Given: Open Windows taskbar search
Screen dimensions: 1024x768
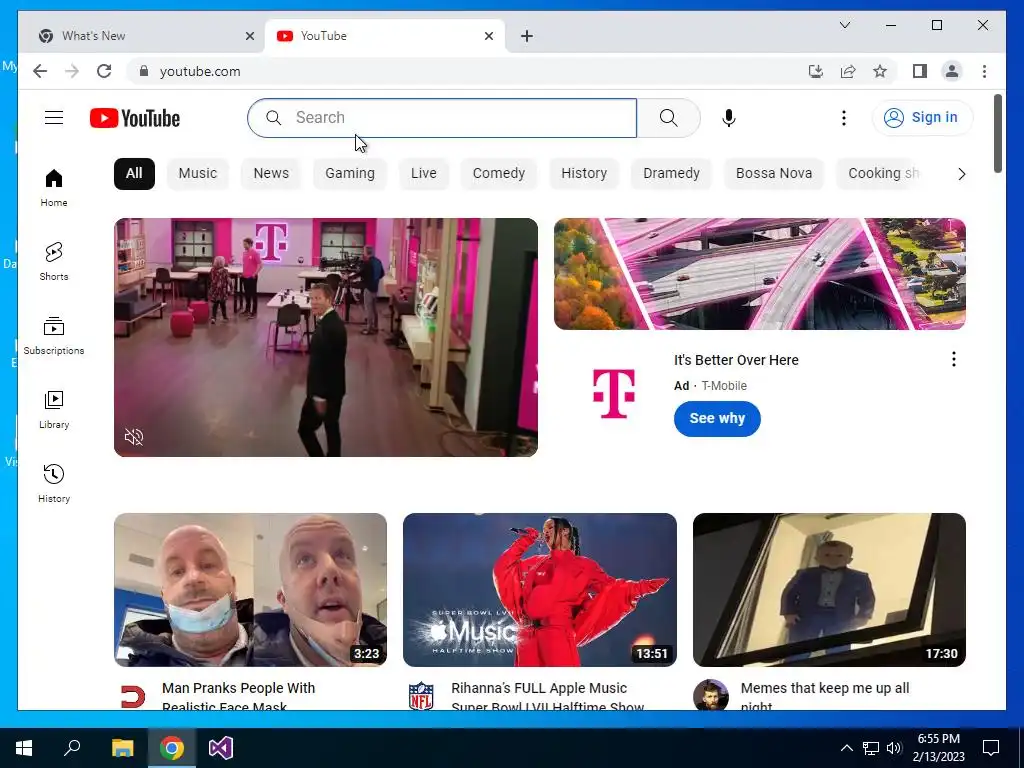Looking at the screenshot, I should coord(72,748).
